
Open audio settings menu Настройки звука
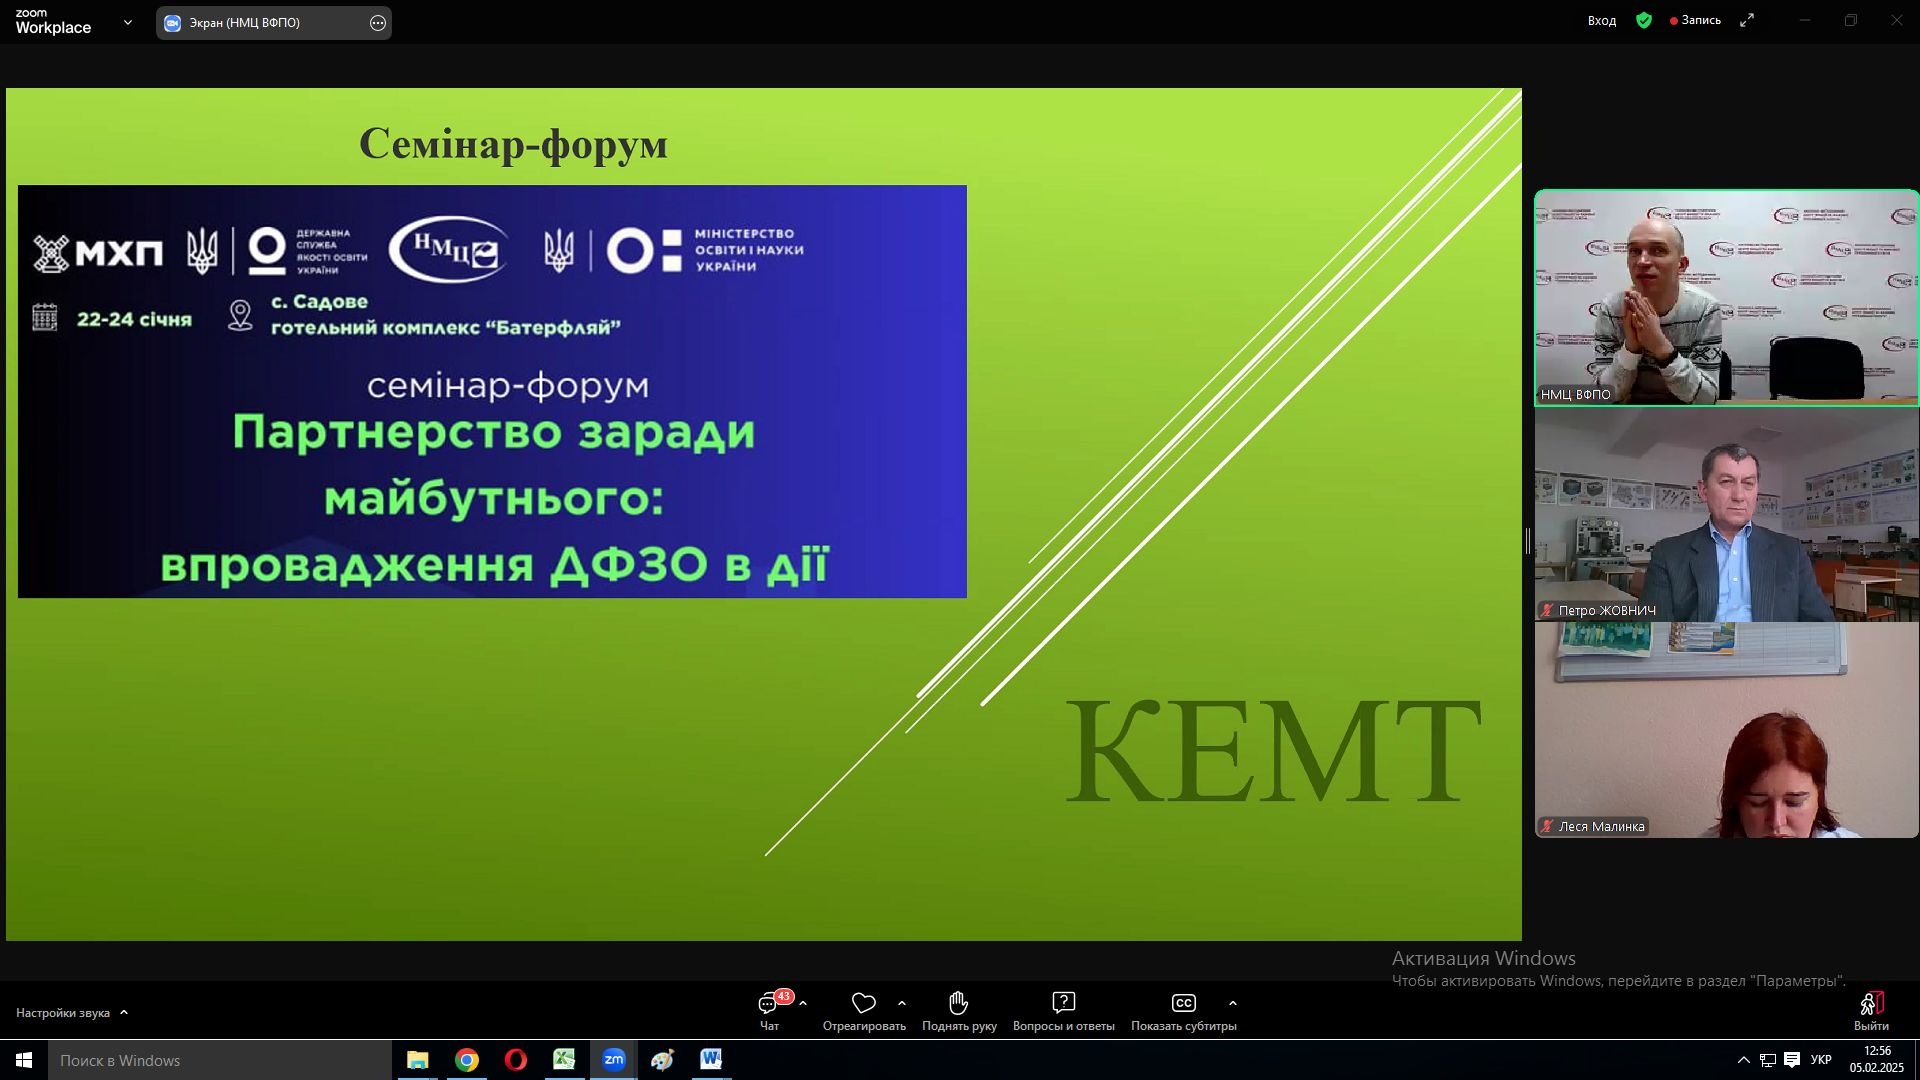click(x=72, y=1013)
